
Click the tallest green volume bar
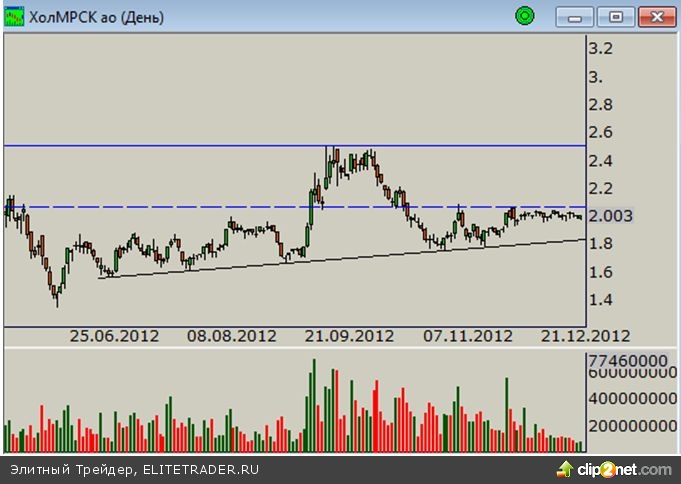click(x=314, y=405)
